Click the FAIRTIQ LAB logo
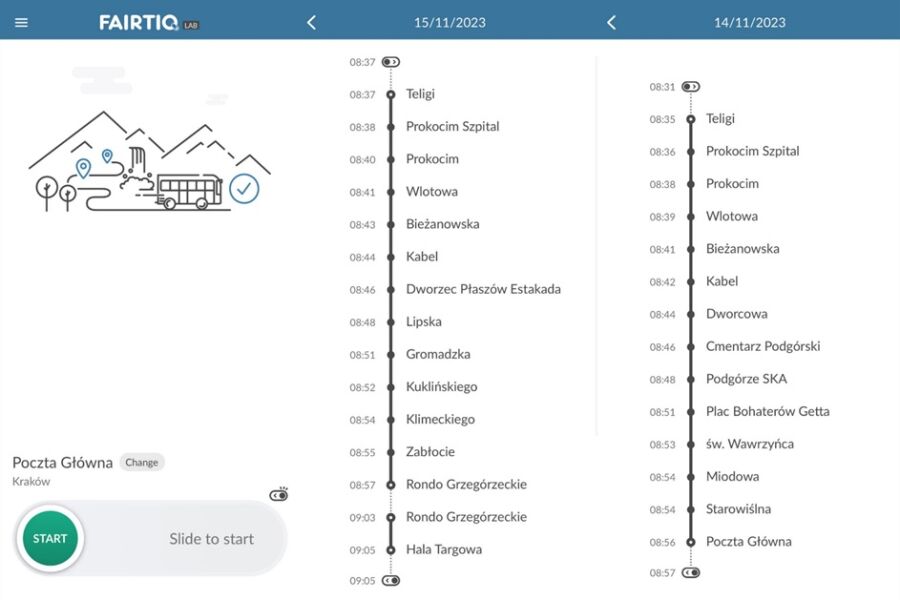Screen dimensions: 900x600 tap(149, 22)
